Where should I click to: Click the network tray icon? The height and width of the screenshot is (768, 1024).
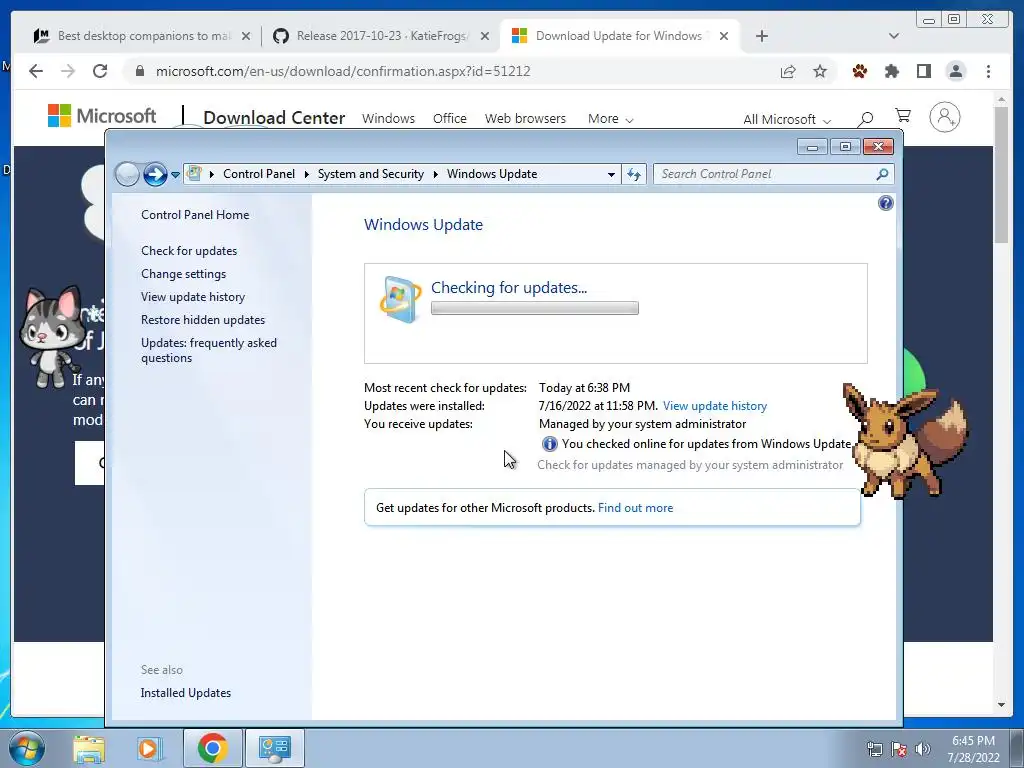pyautogui.click(x=874, y=749)
